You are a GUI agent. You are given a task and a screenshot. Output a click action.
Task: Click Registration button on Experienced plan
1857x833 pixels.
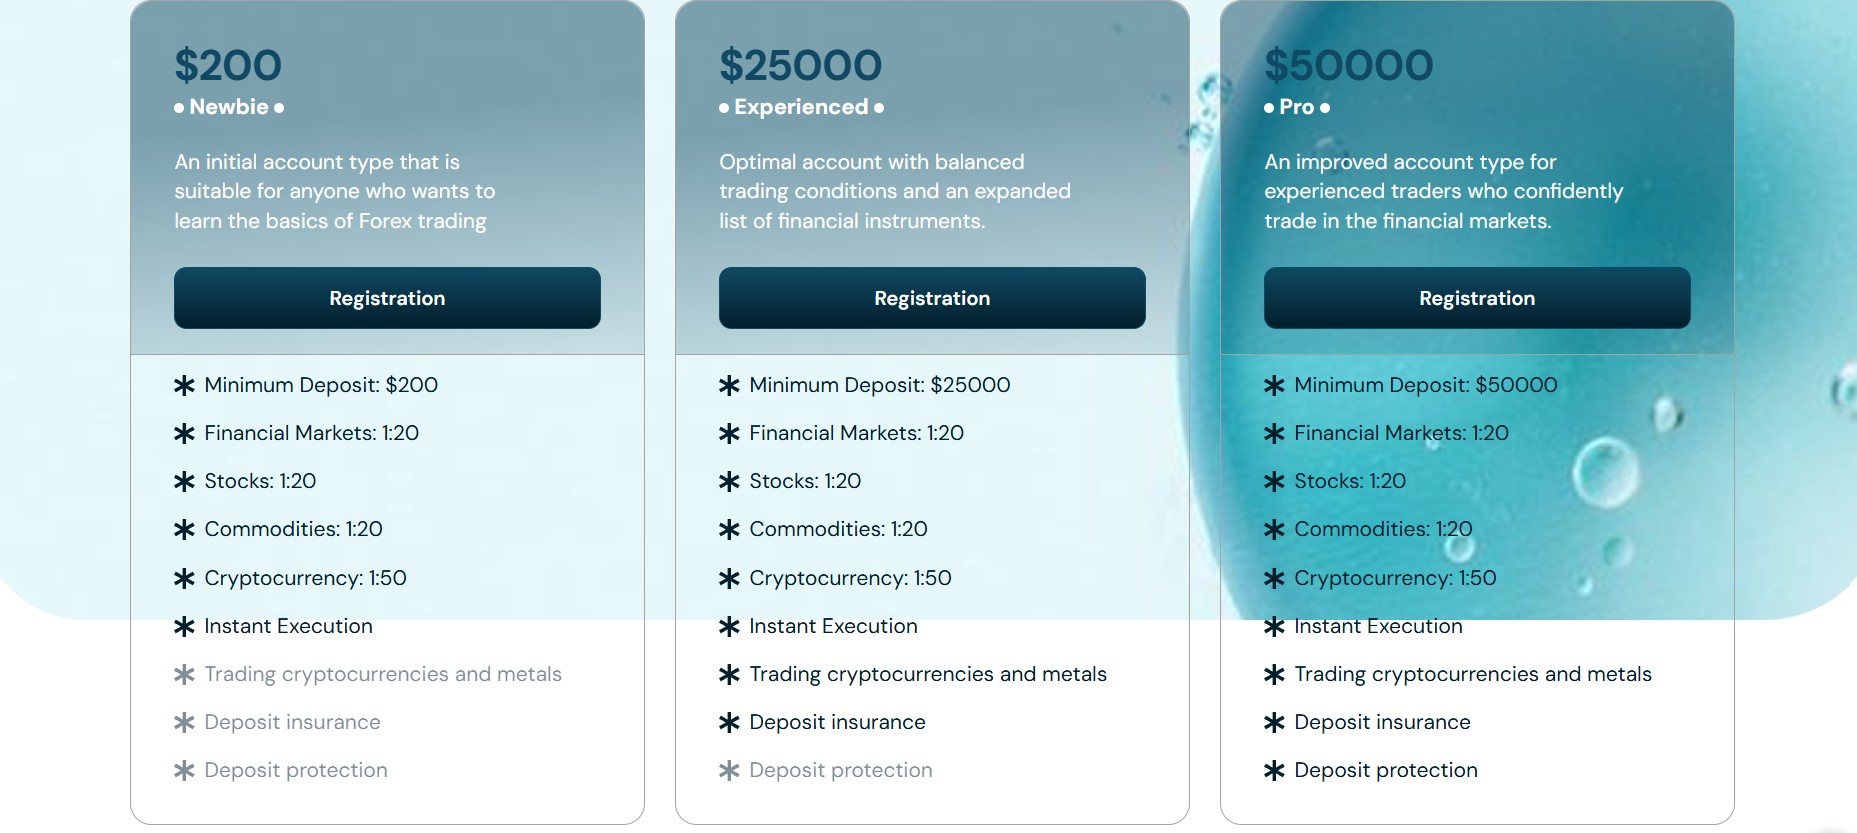(x=932, y=298)
